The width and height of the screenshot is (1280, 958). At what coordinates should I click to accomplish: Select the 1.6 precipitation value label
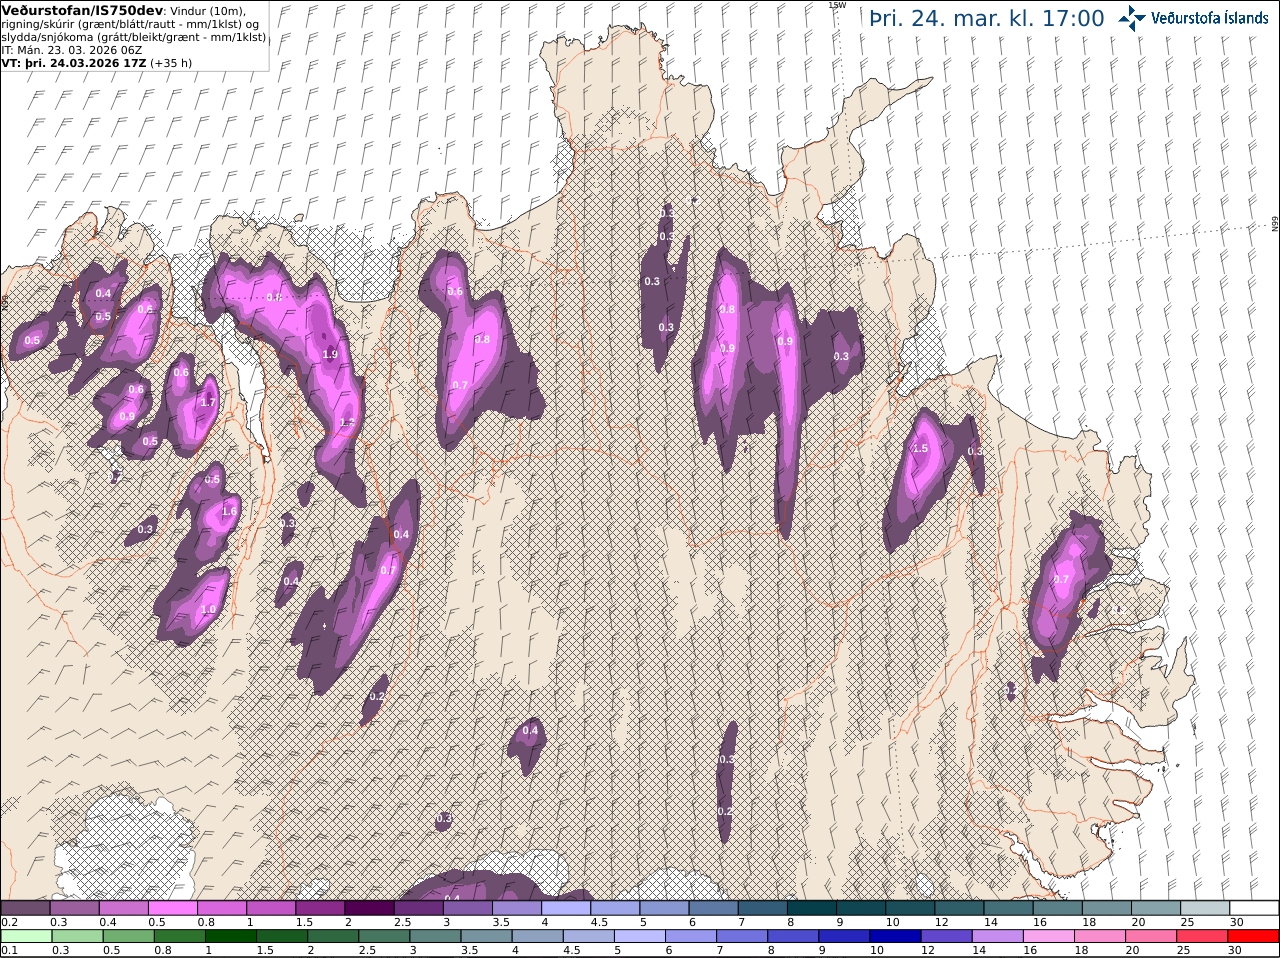pos(229,511)
